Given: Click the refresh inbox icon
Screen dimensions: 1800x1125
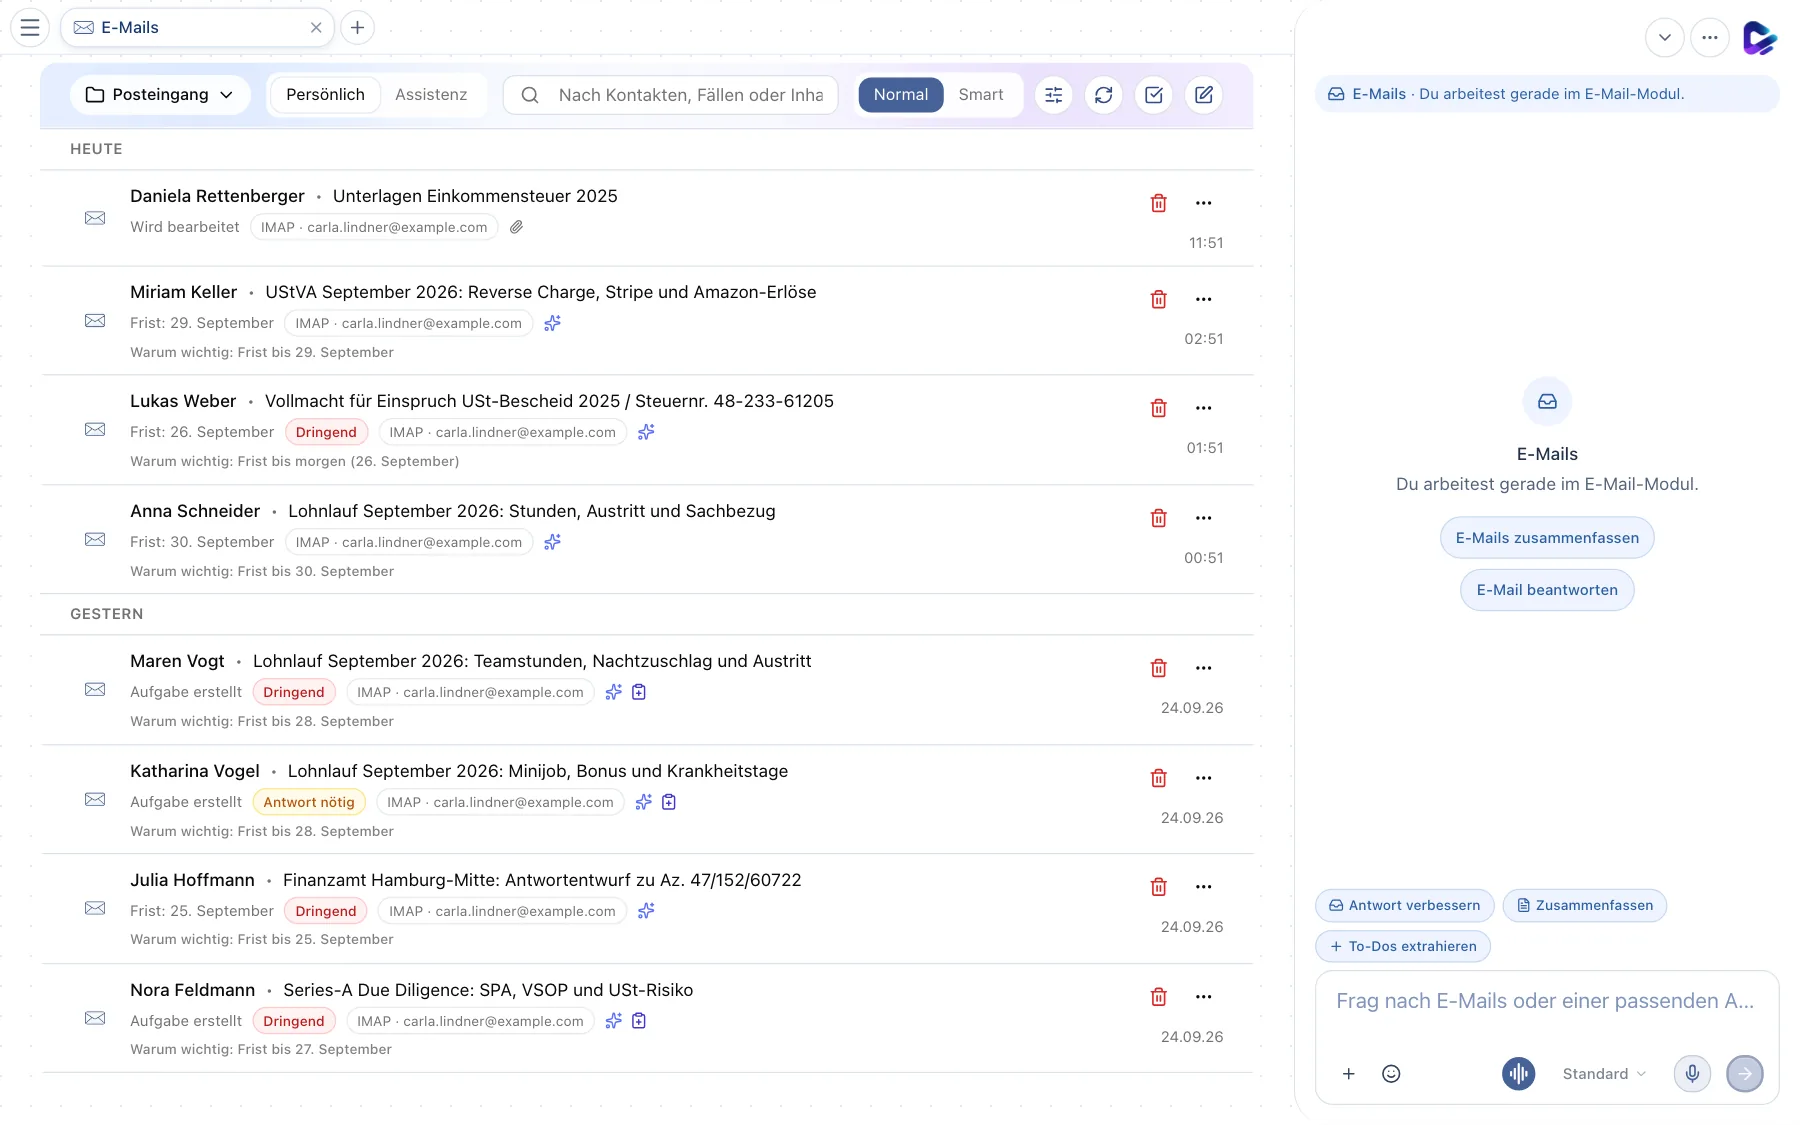Looking at the screenshot, I should (x=1104, y=95).
